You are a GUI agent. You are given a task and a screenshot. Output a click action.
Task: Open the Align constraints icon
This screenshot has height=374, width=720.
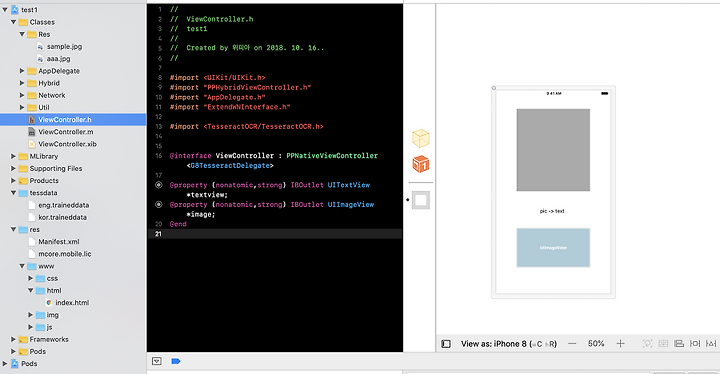pos(679,344)
